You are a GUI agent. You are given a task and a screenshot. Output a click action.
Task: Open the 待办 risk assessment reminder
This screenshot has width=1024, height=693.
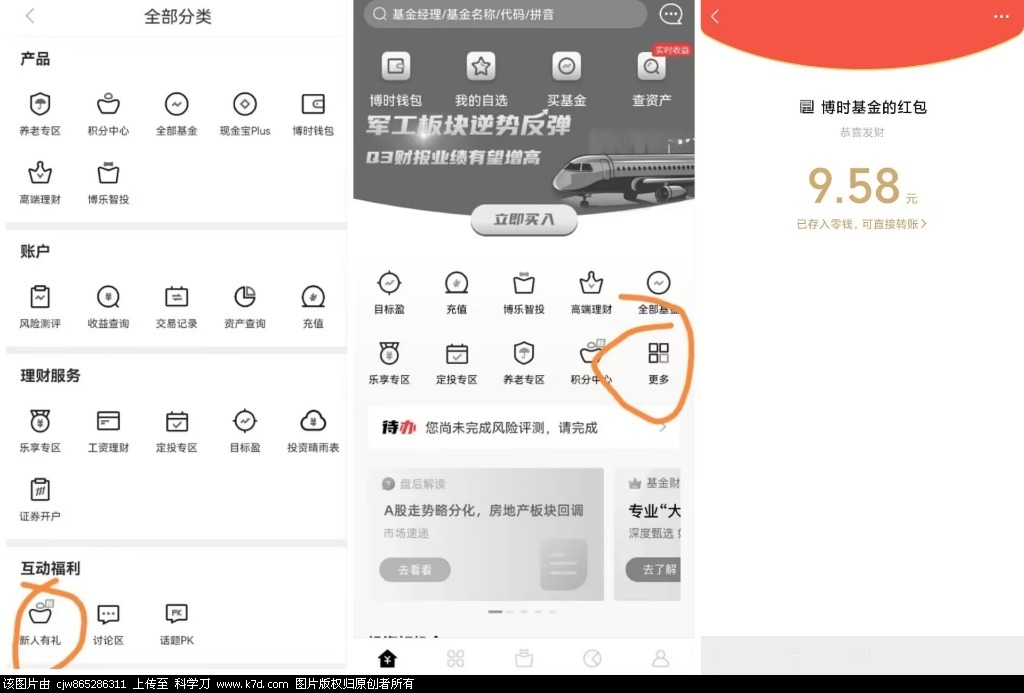524,428
